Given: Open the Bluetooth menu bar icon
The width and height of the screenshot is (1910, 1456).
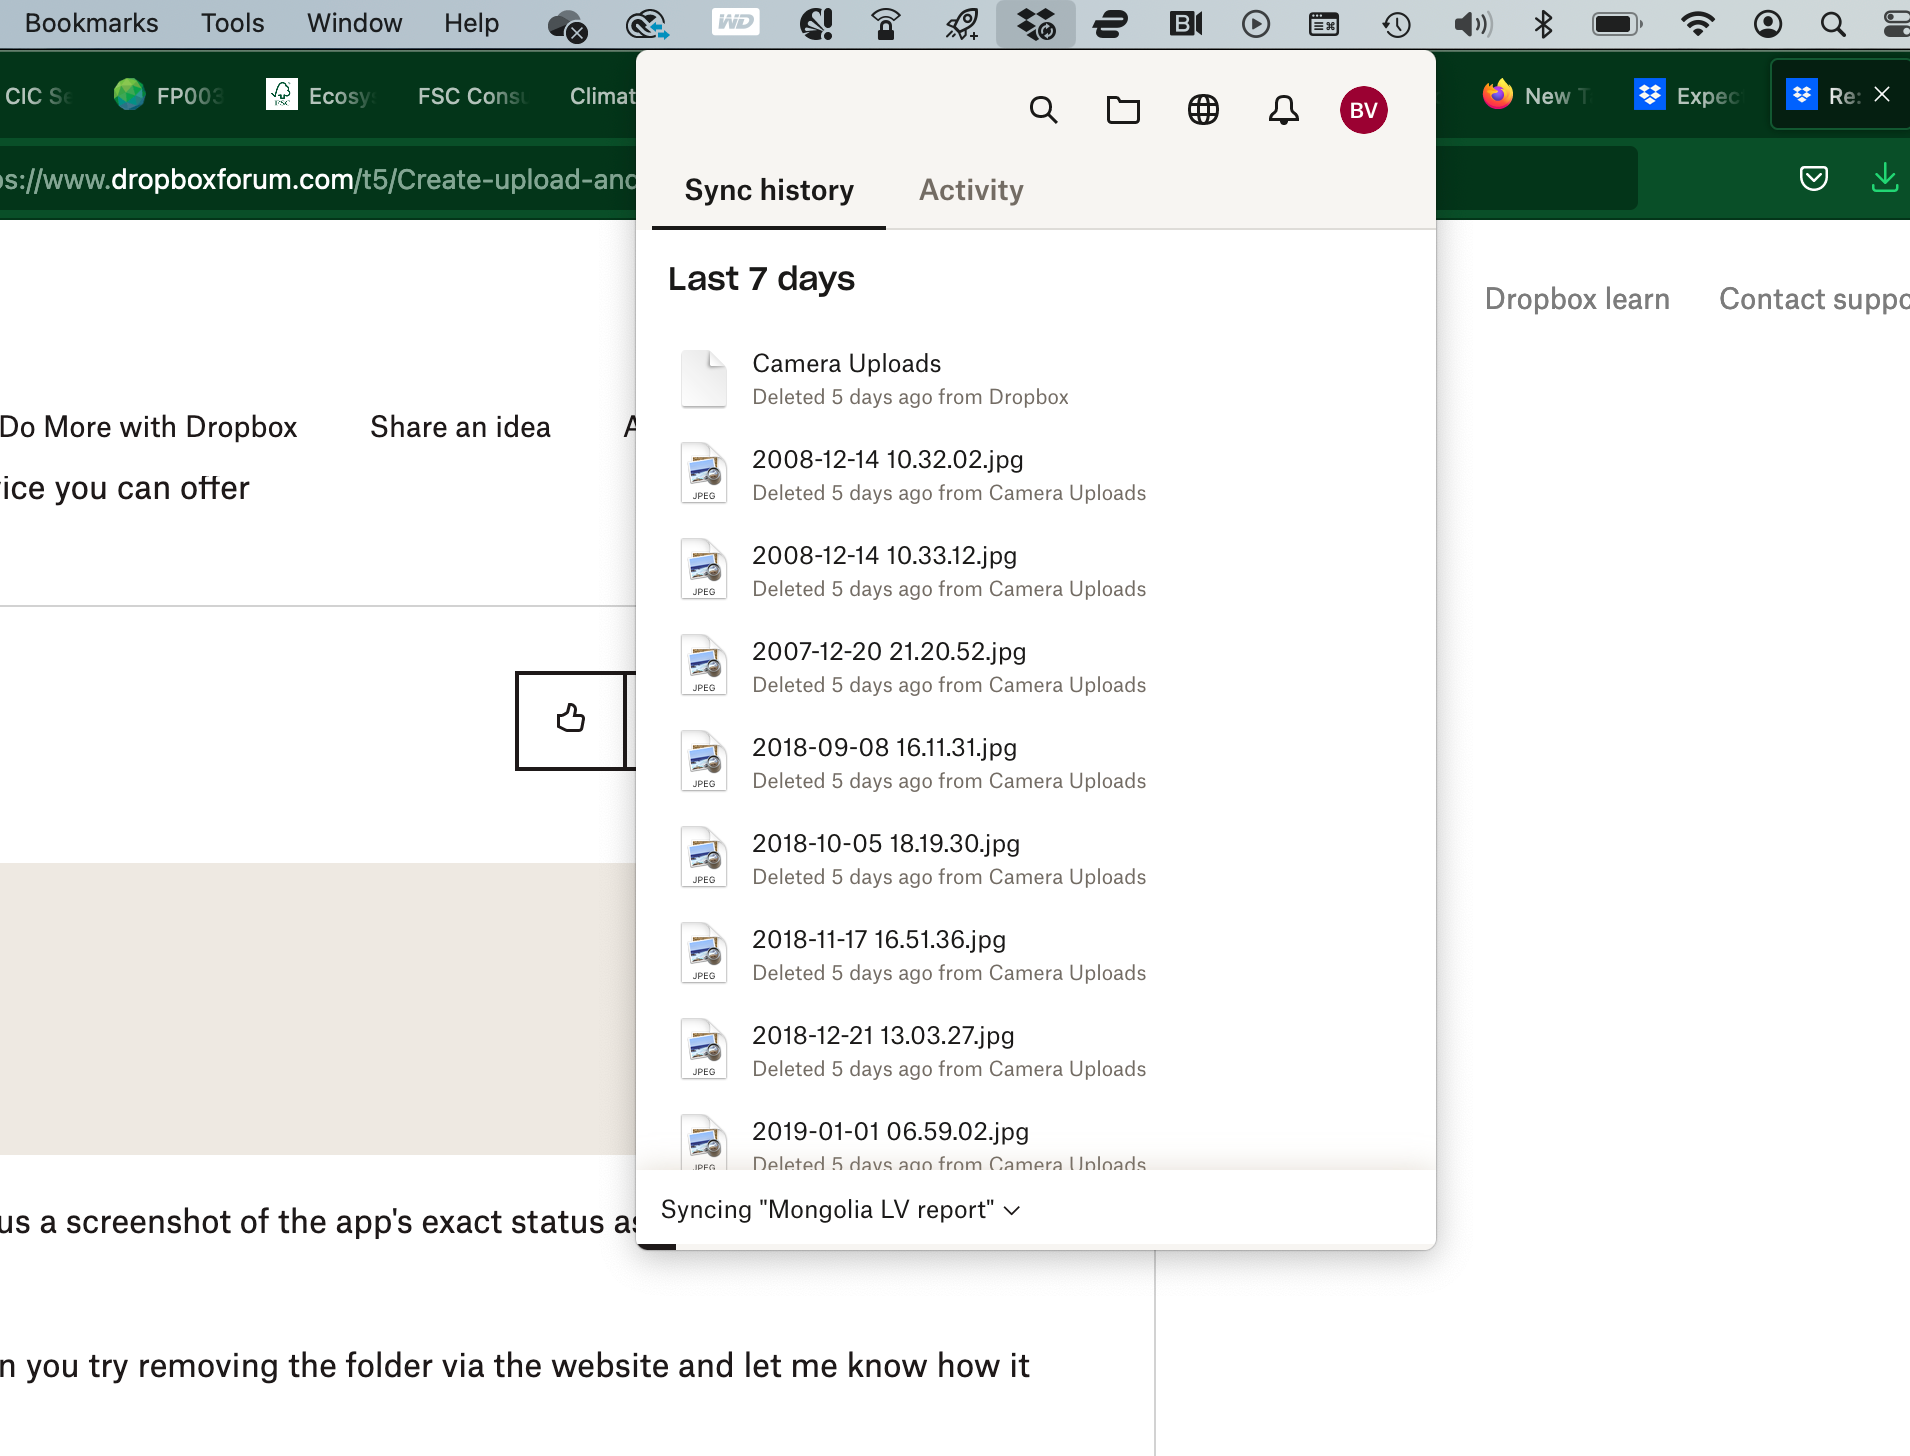Looking at the screenshot, I should (1543, 24).
